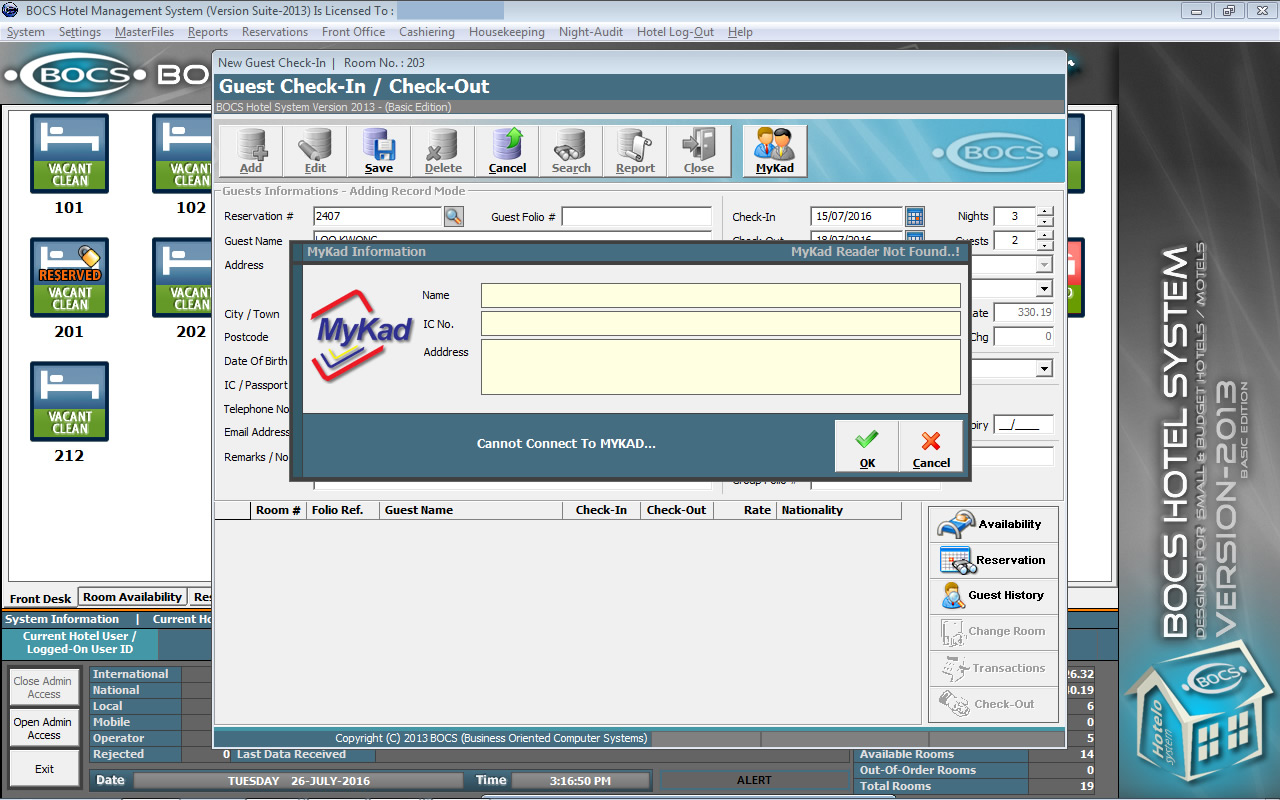This screenshot has width=1280, height=800.
Task: Click the toolbar Cancel icon with green arrow
Action: pyautogui.click(x=507, y=152)
